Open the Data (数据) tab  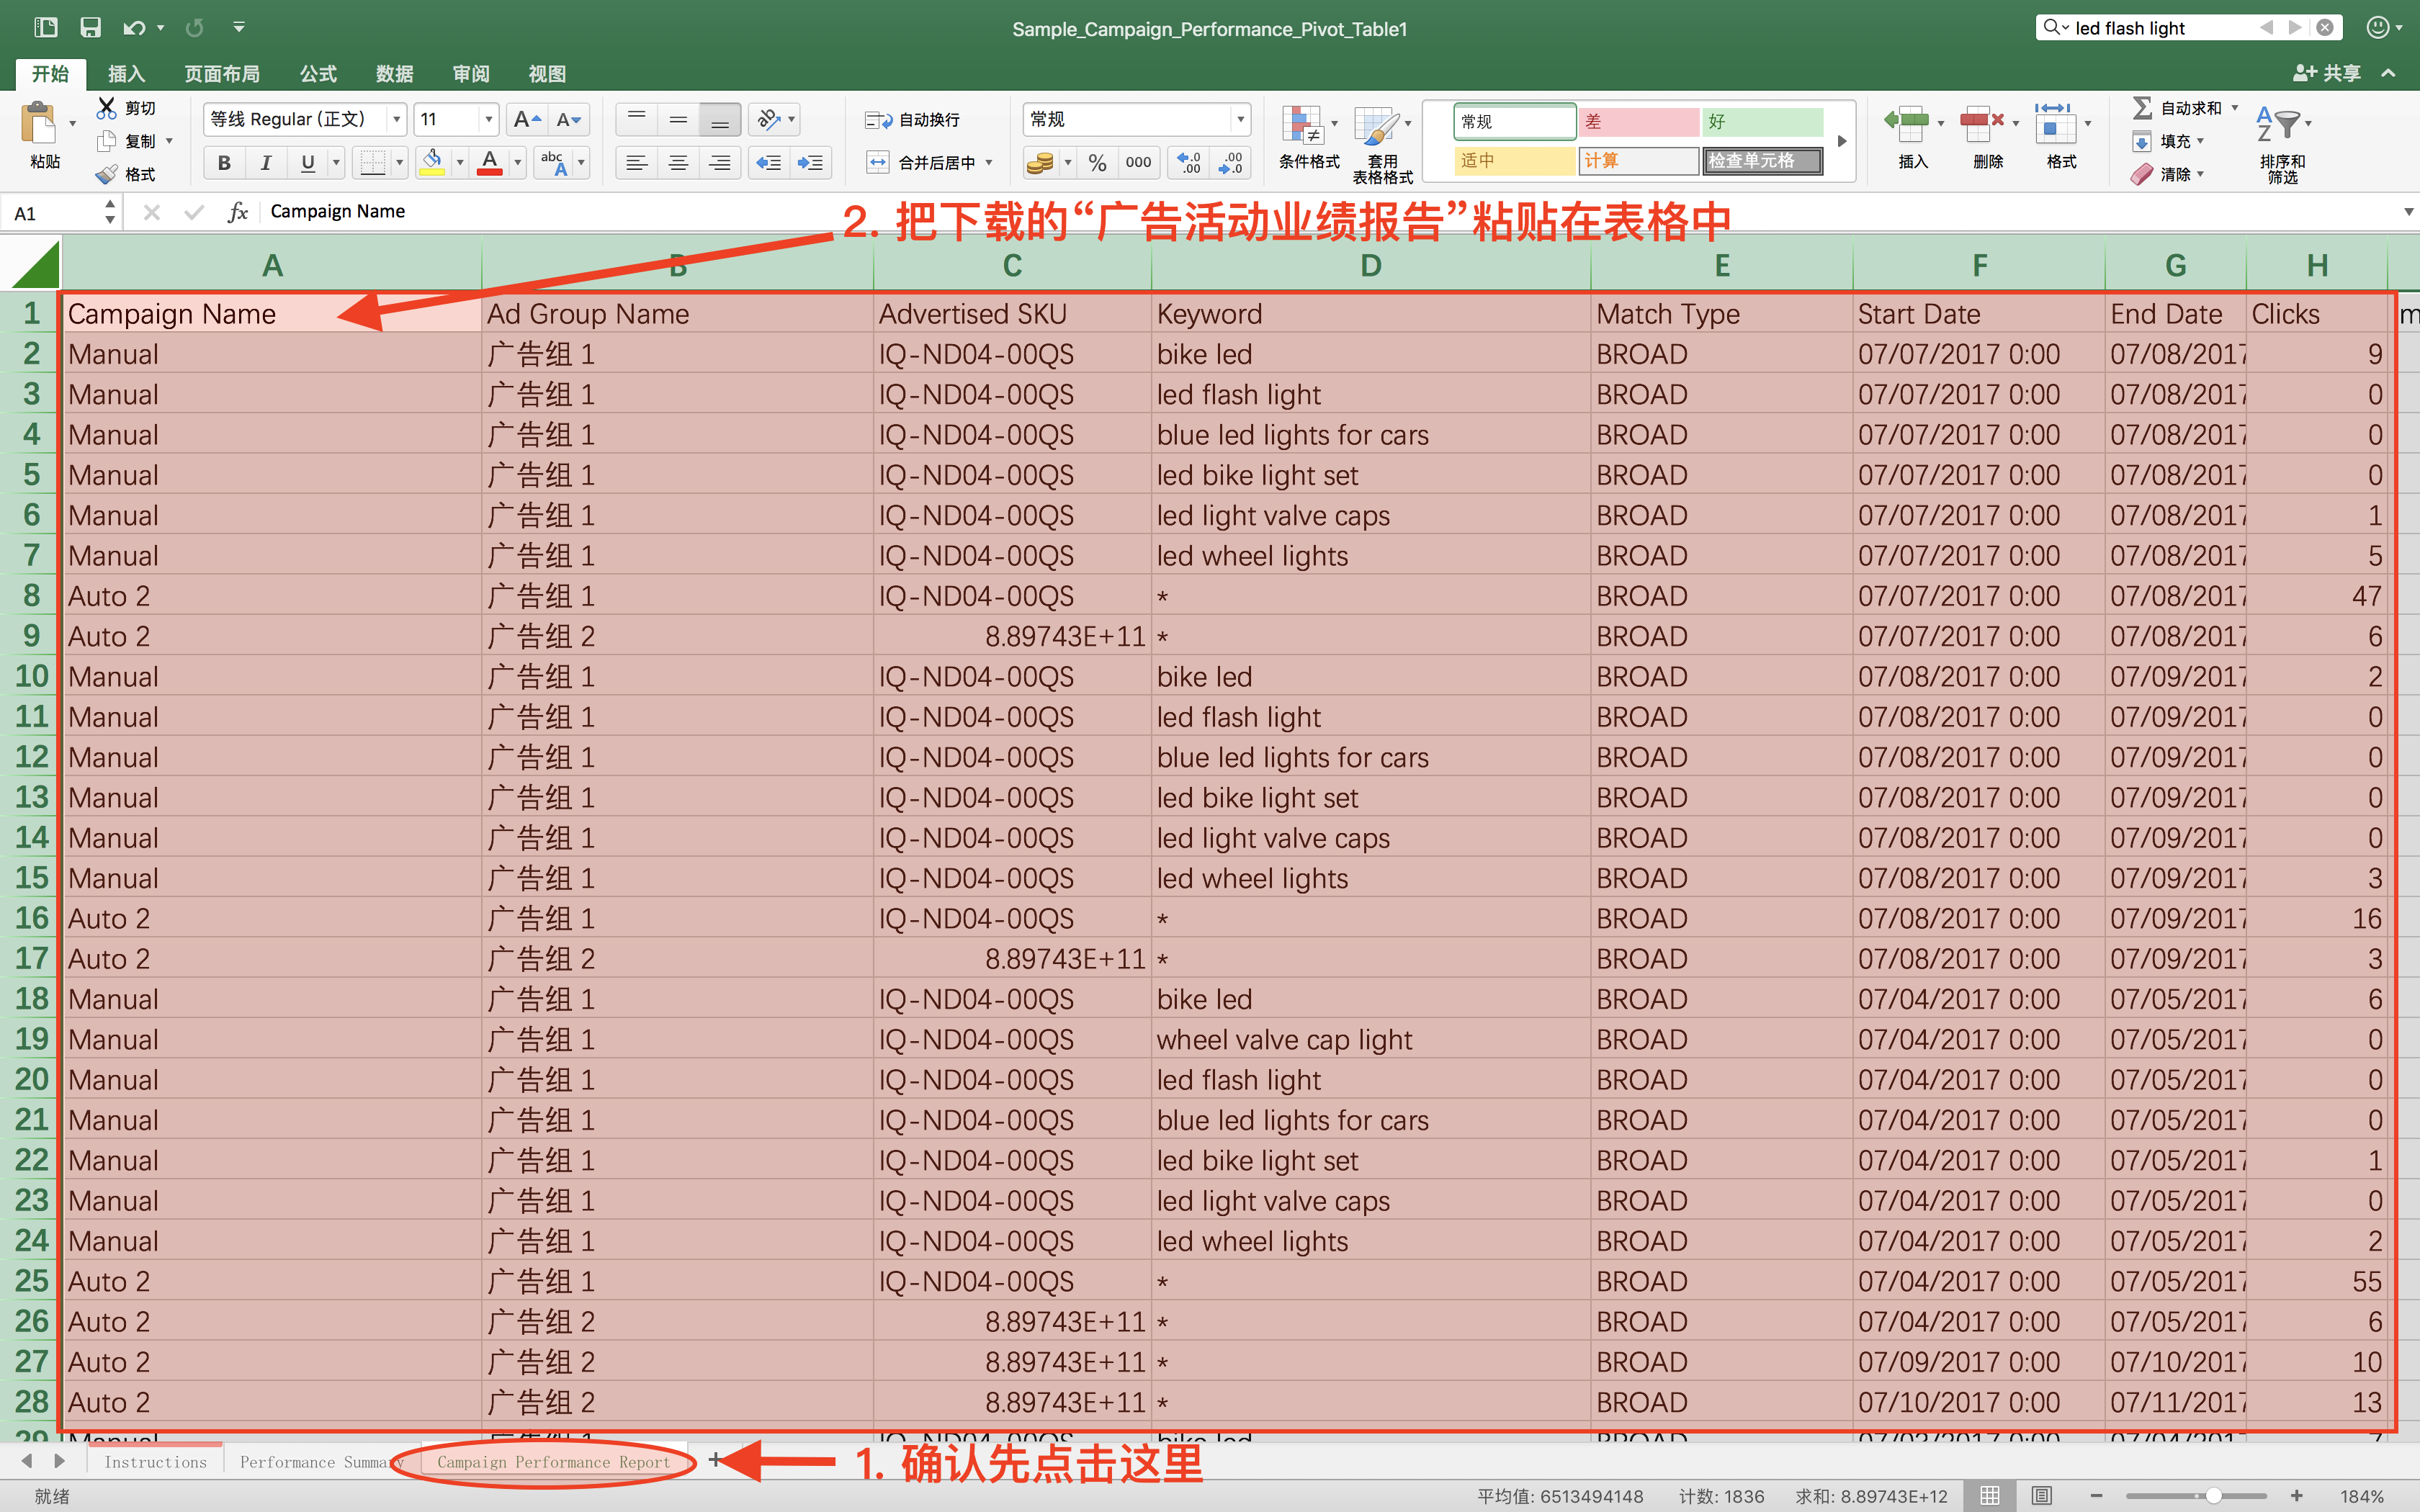point(394,74)
